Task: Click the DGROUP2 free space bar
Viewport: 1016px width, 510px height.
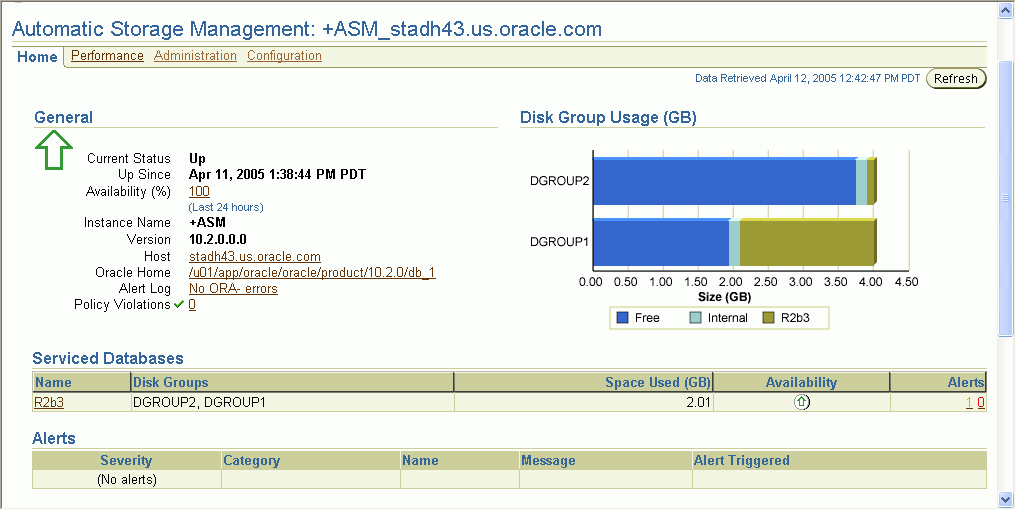Action: [724, 182]
